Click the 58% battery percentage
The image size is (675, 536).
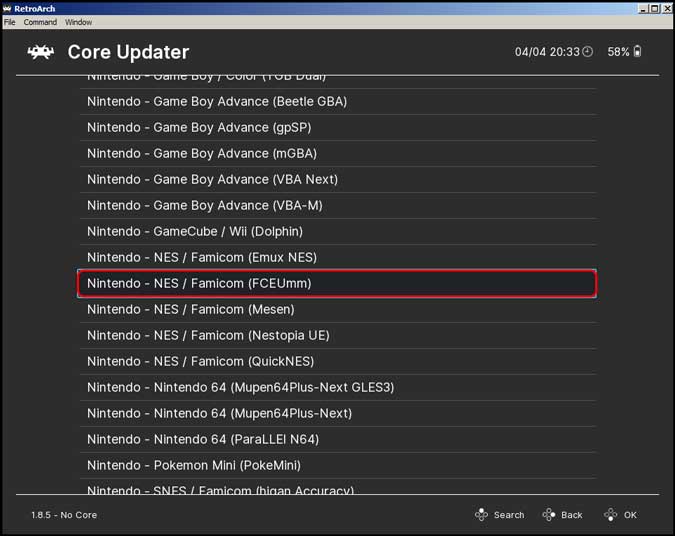pyautogui.click(x=618, y=52)
